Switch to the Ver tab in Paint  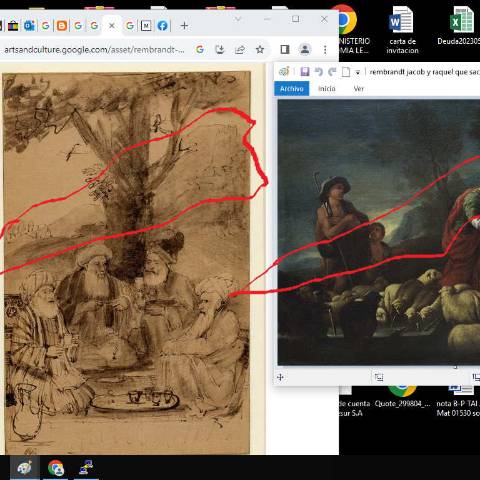coord(359,89)
